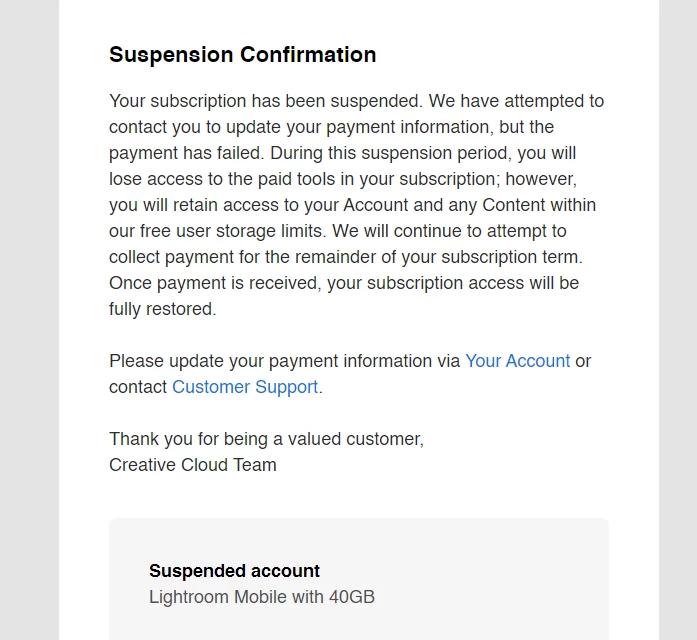This screenshot has height=640, width=697.
Task: Click the sentence starting with Please update your payment
Action: coord(350,374)
